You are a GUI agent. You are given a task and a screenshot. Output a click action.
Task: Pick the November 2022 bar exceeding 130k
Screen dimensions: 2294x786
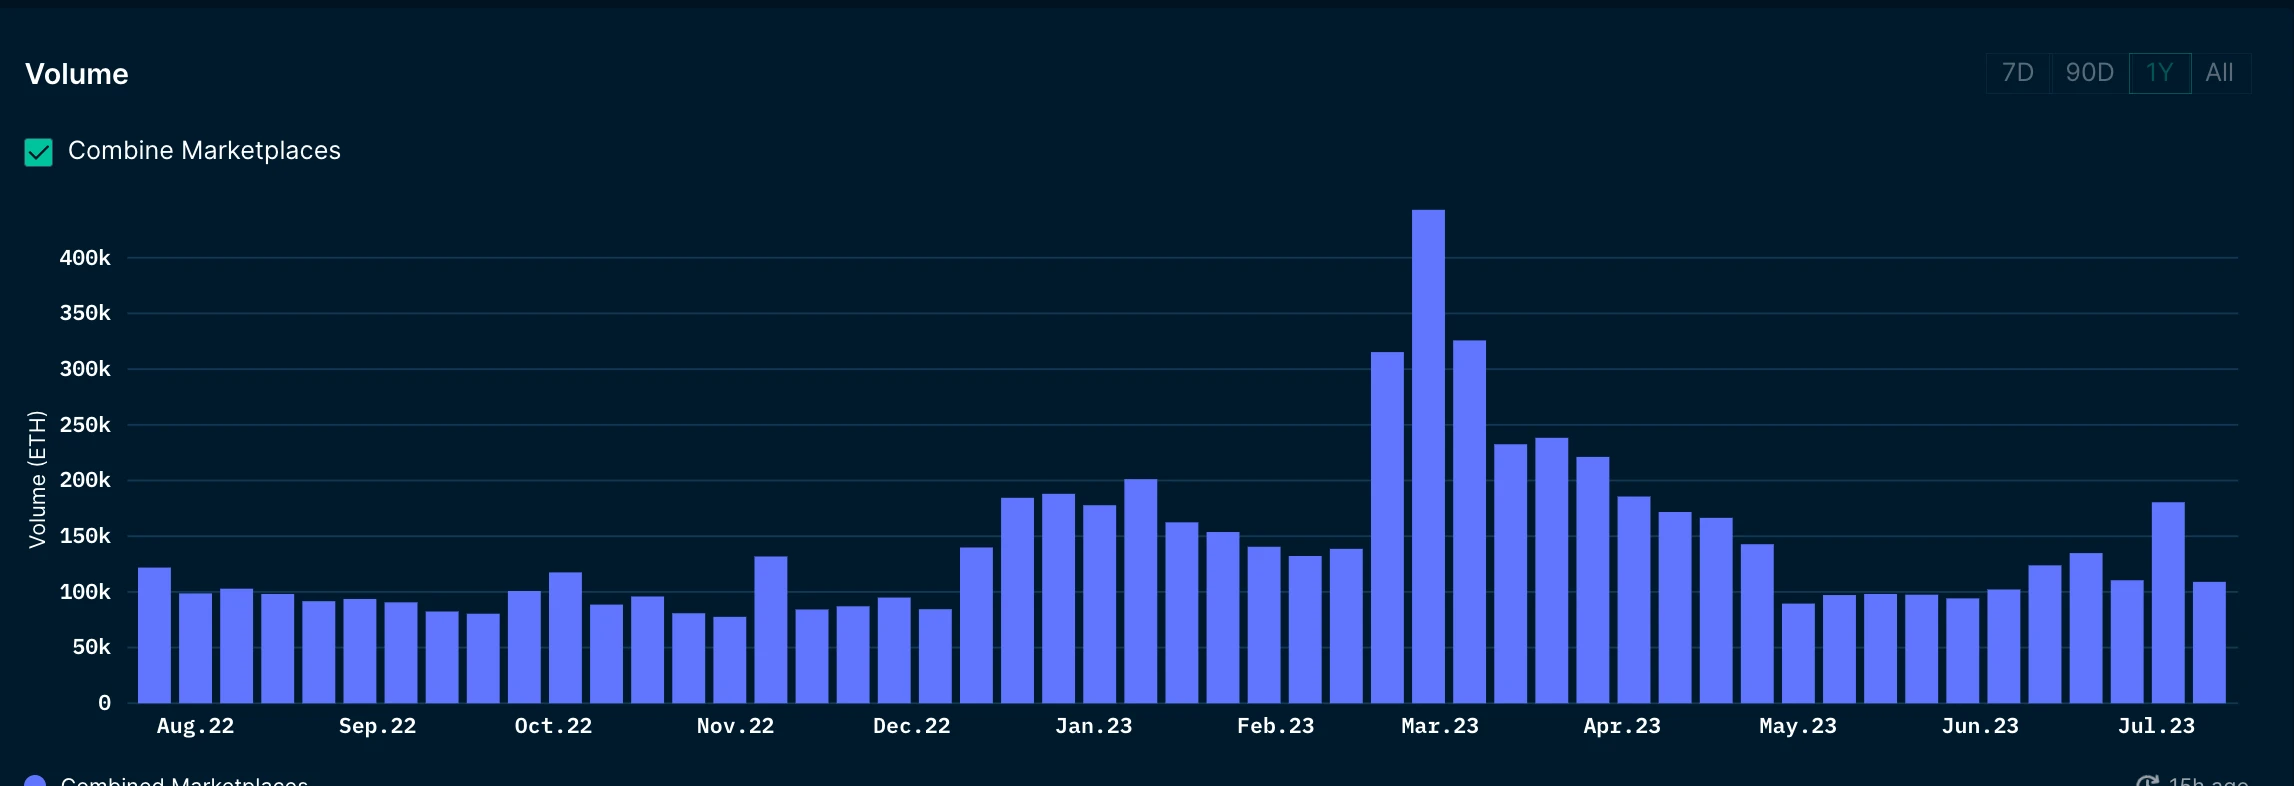(x=771, y=629)
